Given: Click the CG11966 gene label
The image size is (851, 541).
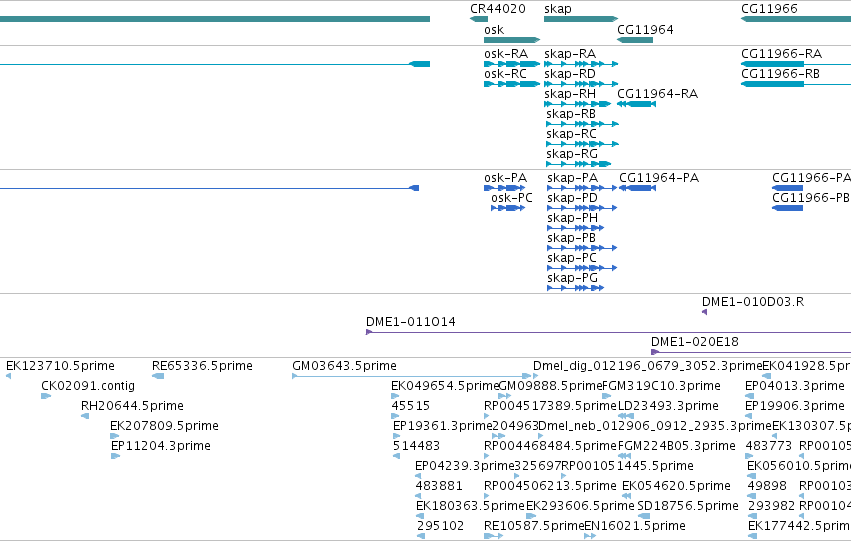Looking at the screenshot, I should 769,9.
